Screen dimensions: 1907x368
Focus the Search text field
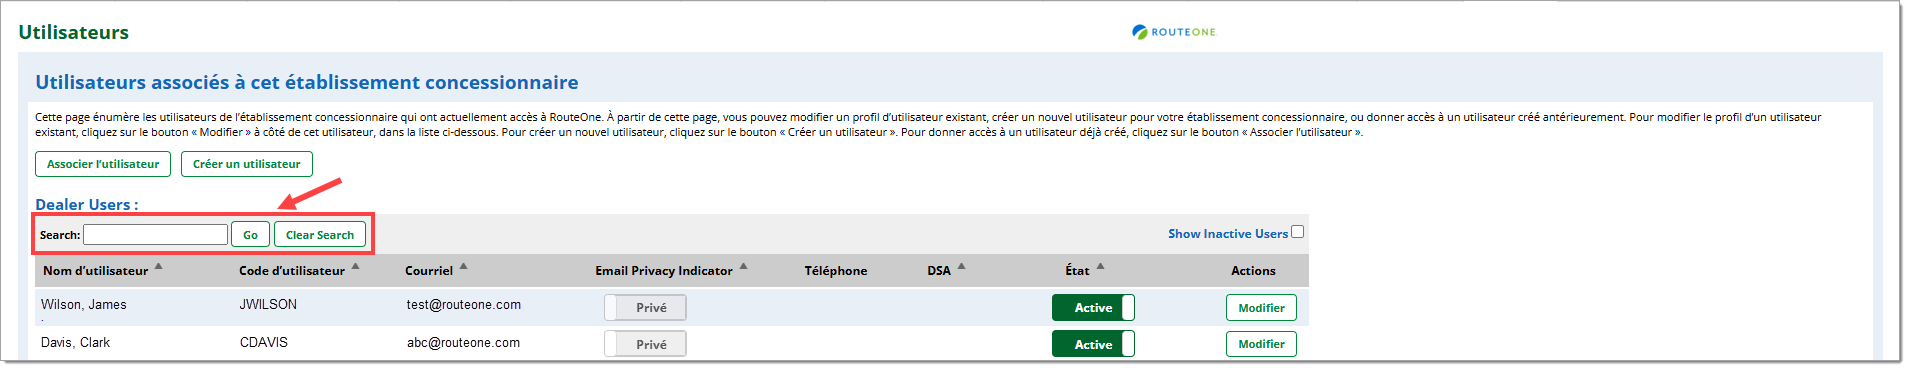(x=155, y=235)
